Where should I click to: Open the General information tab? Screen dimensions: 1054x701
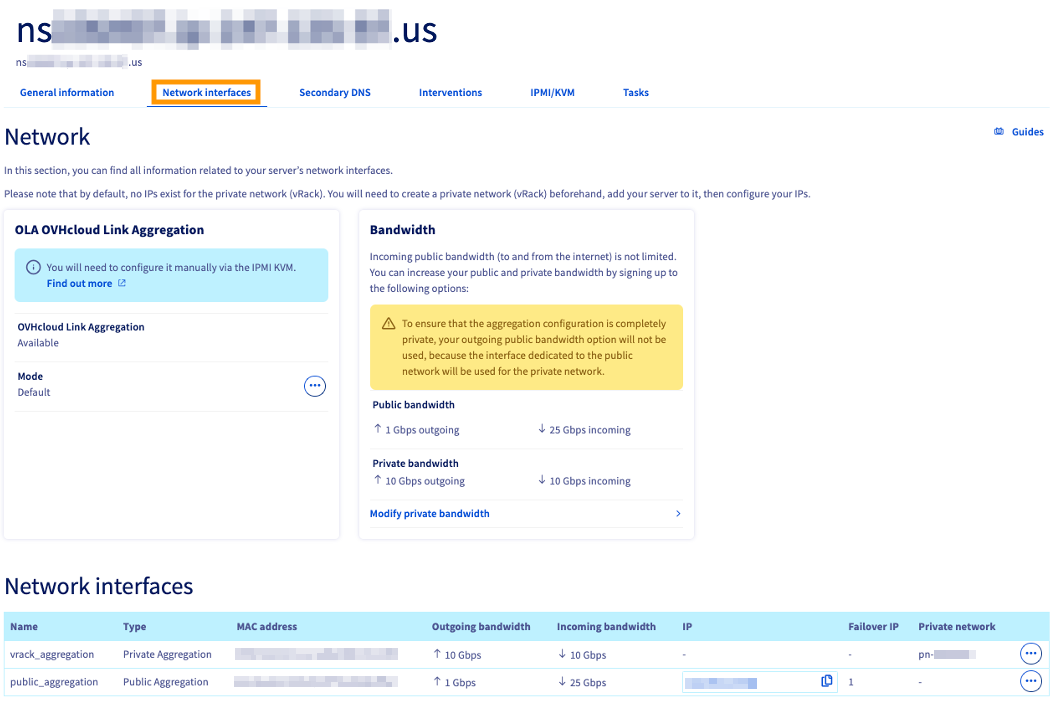[67, 93]
